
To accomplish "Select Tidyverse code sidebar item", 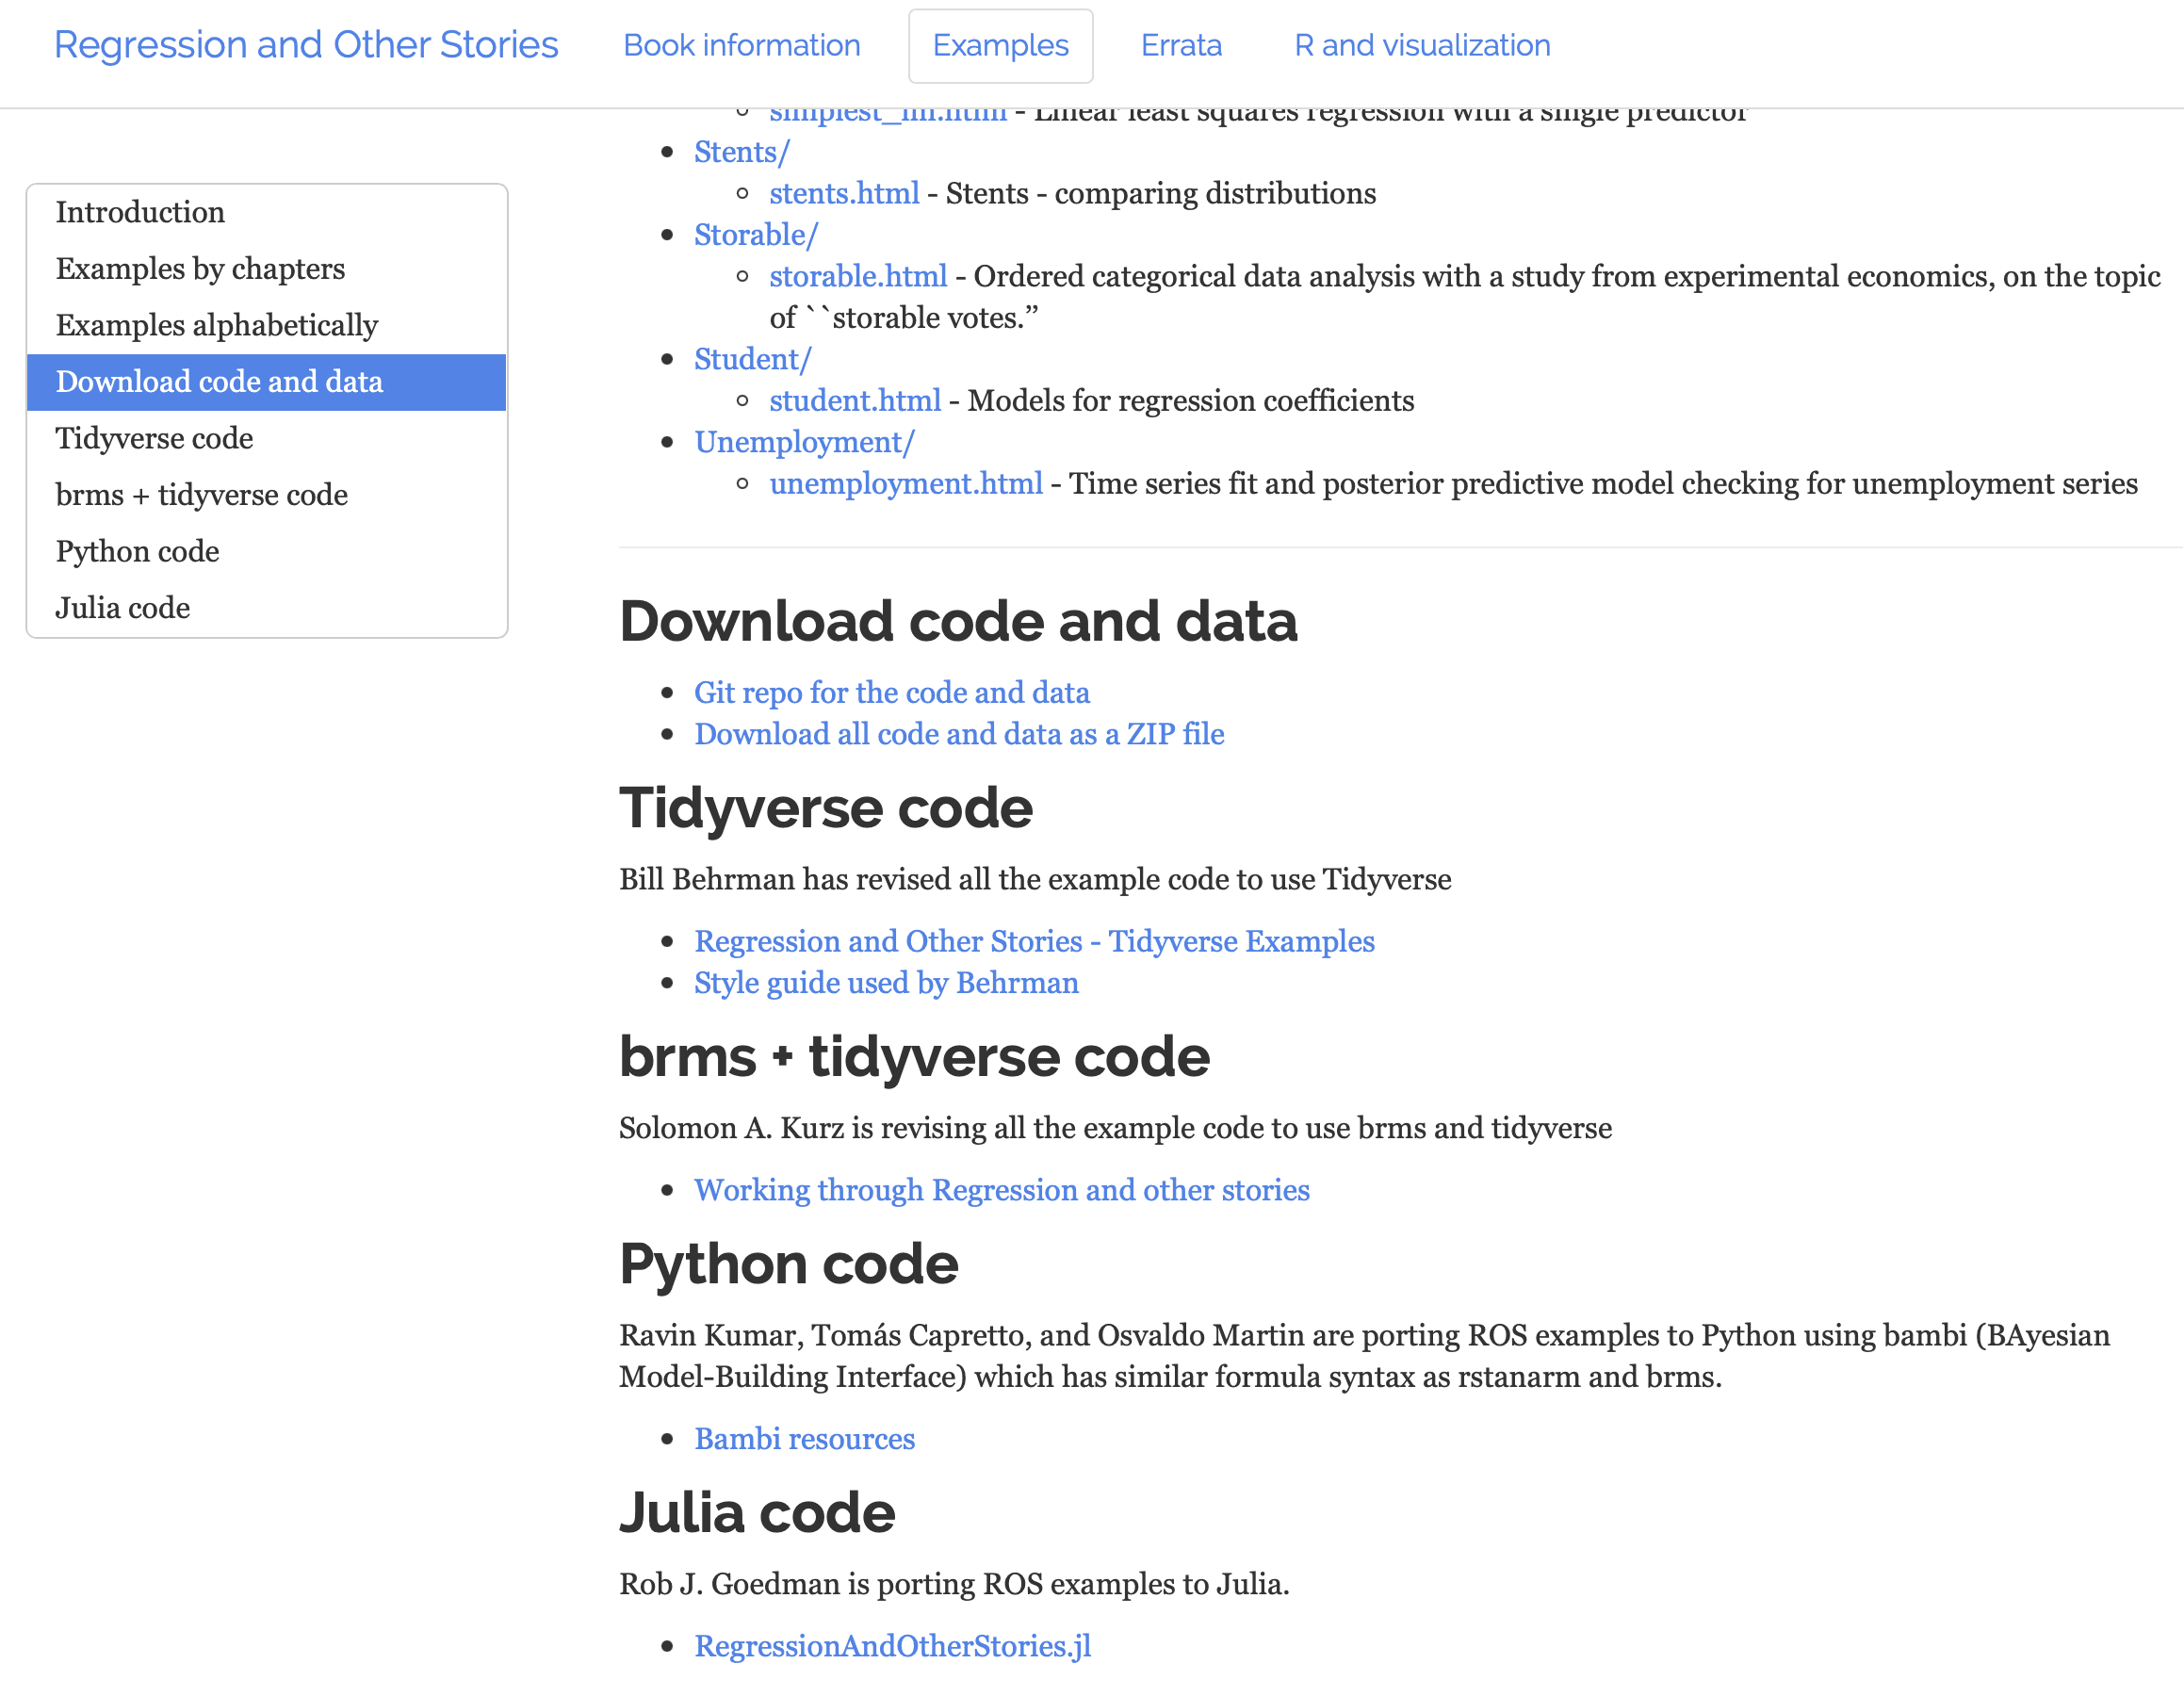I will (266, 438).
